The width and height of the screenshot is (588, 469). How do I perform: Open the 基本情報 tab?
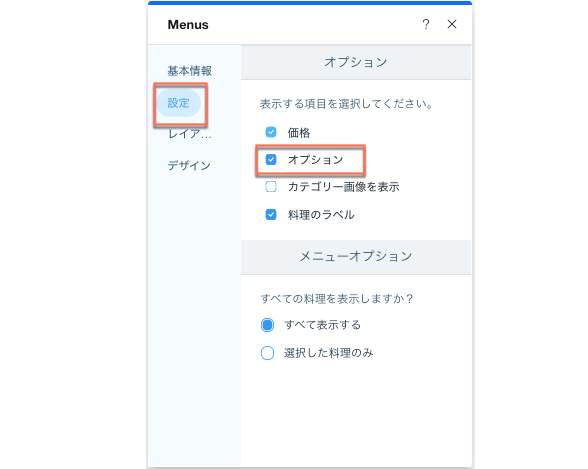point(189,70)
